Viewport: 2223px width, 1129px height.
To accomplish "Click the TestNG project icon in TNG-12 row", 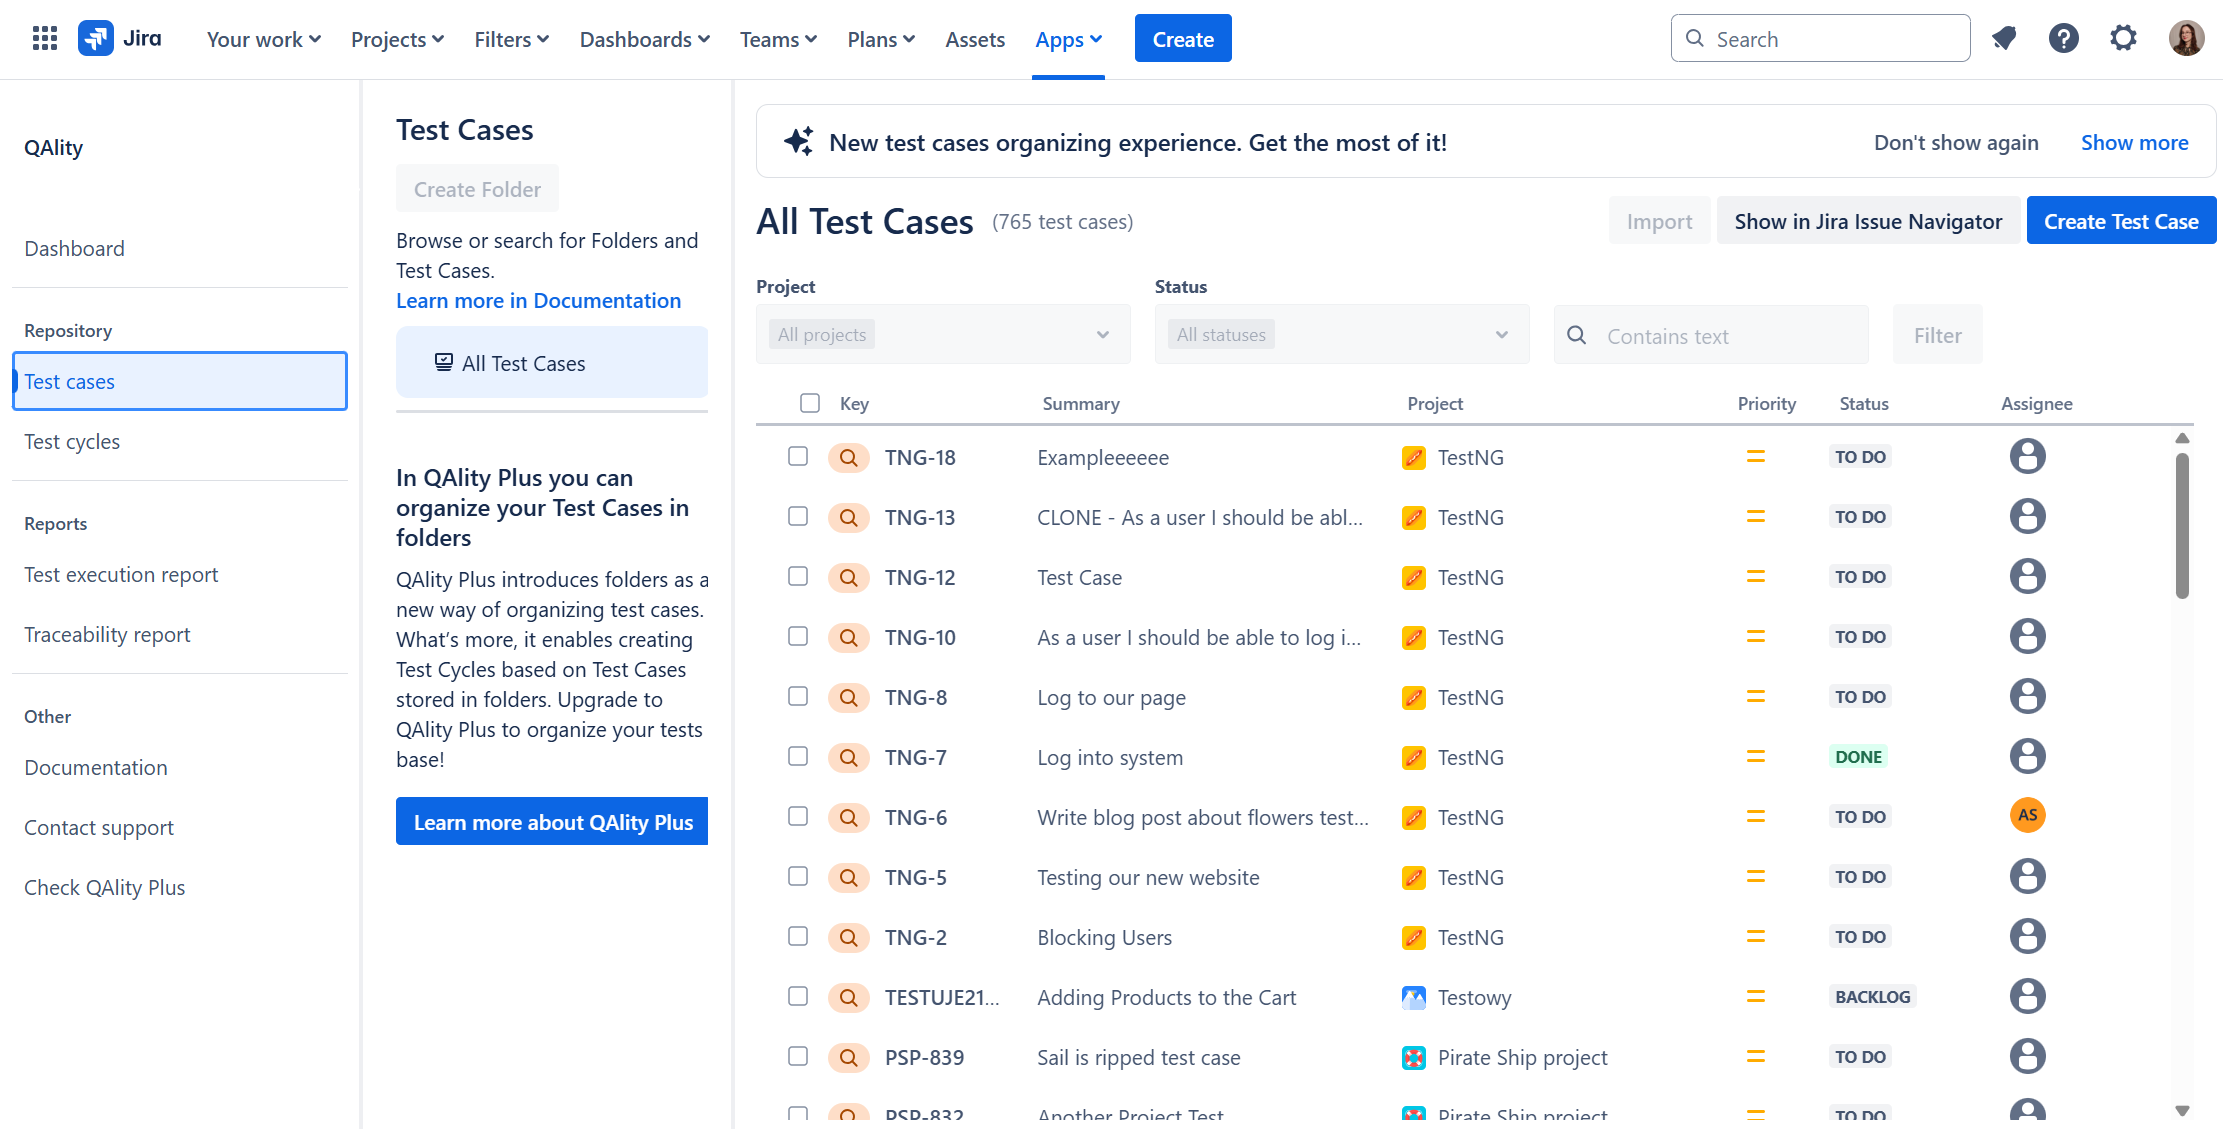I will click(x=1414, y=577).
